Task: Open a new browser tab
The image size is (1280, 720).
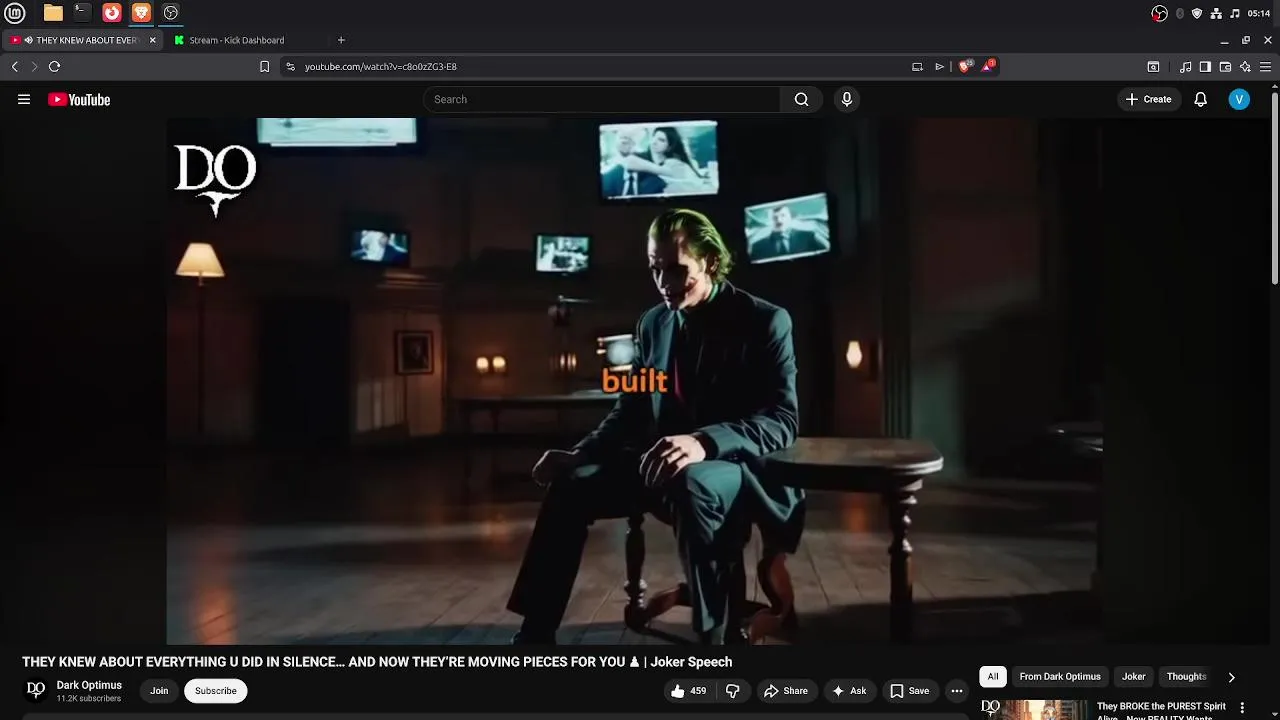Action: pyautogui.click(x=341, y=40)
